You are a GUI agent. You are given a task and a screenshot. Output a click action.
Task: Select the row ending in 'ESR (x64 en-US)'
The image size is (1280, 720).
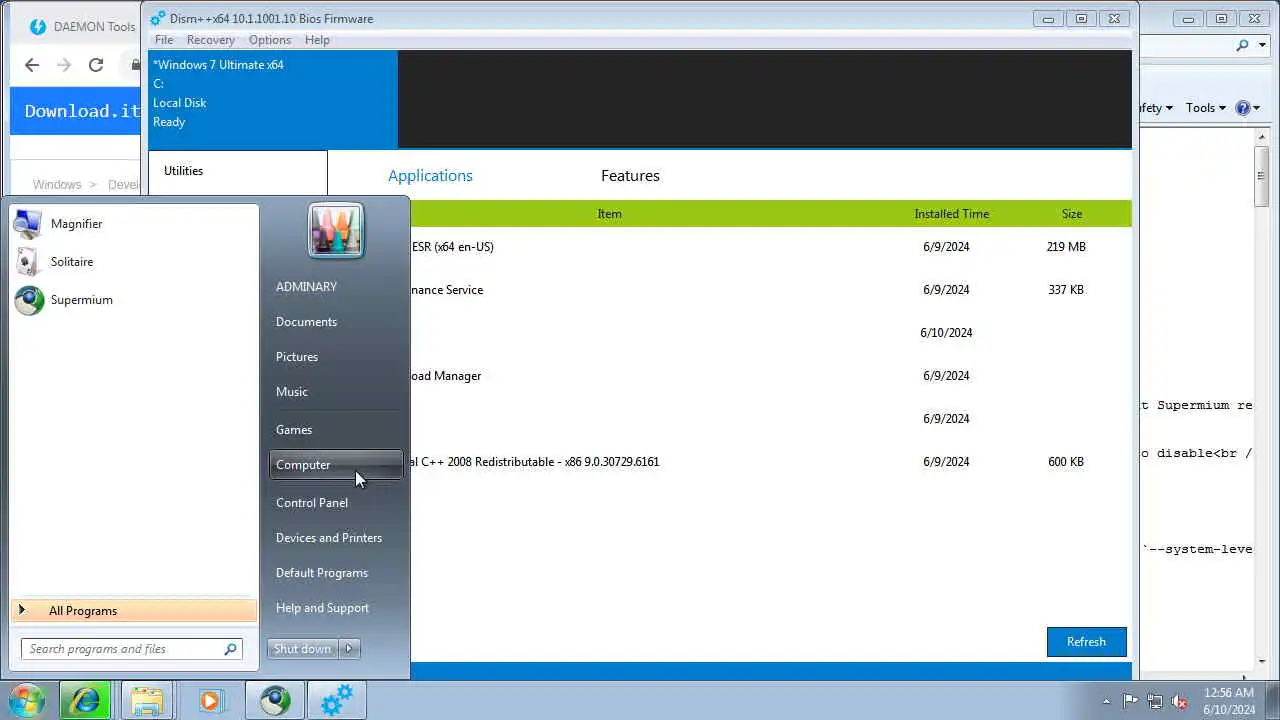tap(770, 247)
